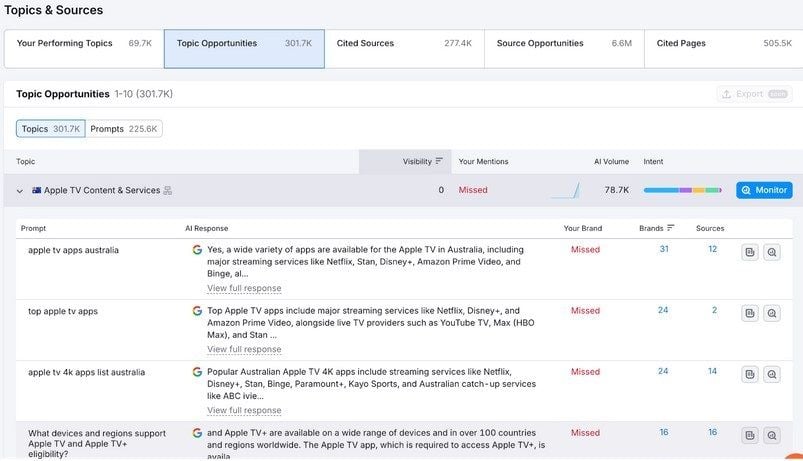Open the 14 sources count link
Viewport: 803px width, 461px height.
(x=712, y=371)
